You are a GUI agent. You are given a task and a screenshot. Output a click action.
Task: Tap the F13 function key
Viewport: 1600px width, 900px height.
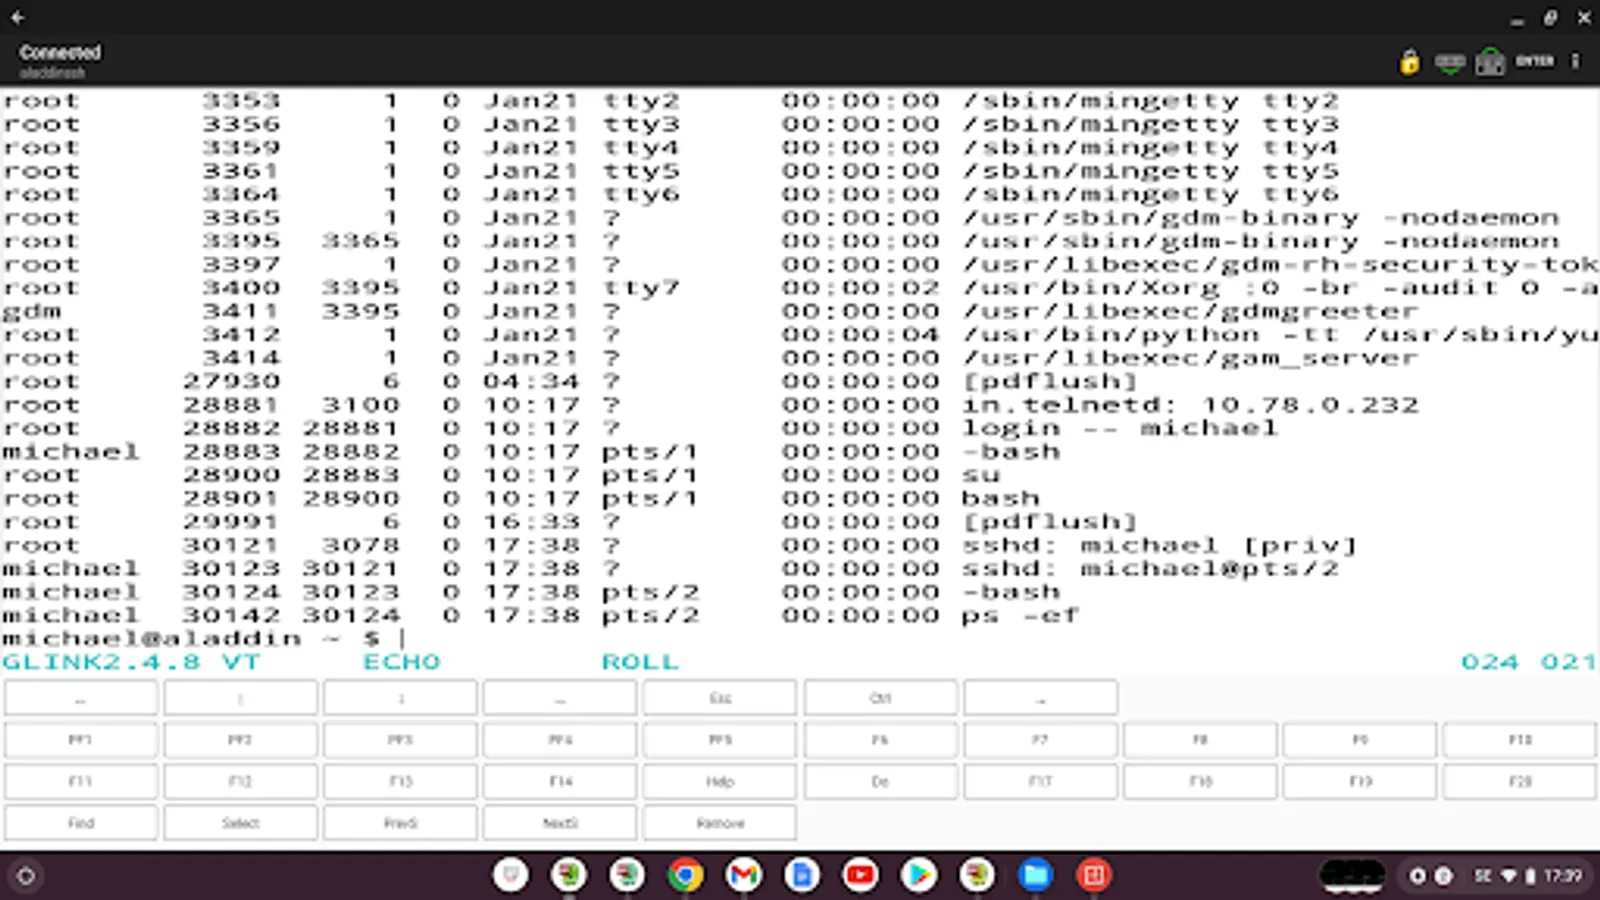pos(400,782)
